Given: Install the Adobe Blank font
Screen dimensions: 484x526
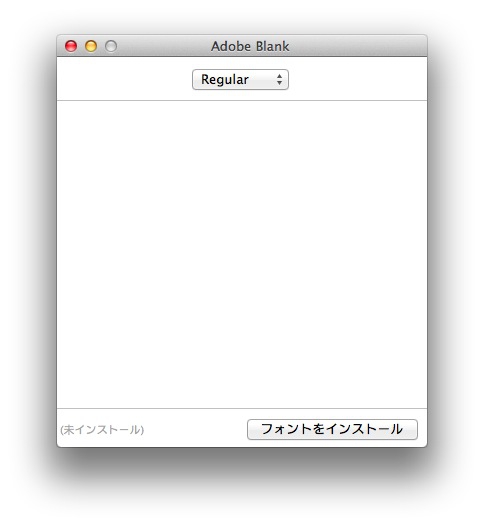Looking at the screenshot, I should click(332, 429).
